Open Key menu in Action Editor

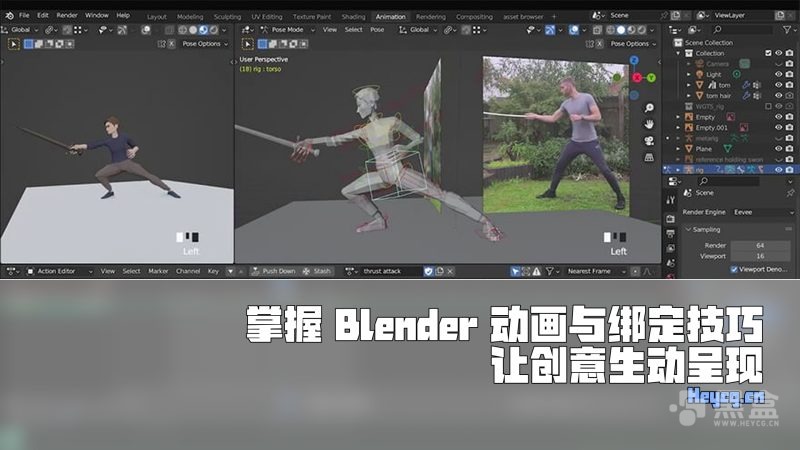[213, 271]
